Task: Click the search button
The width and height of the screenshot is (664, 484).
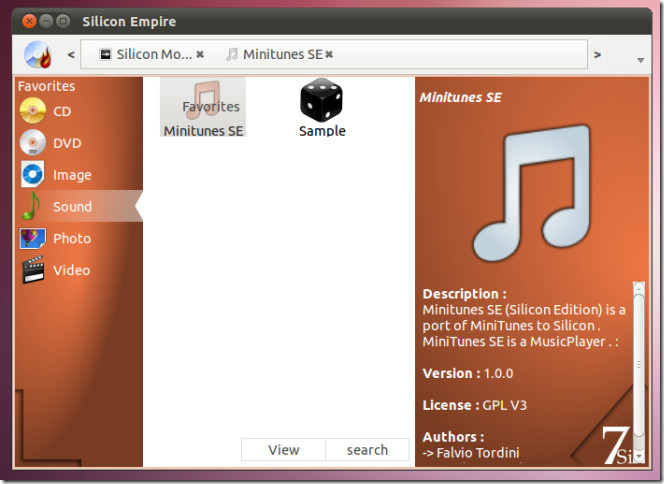Action: 367,449
